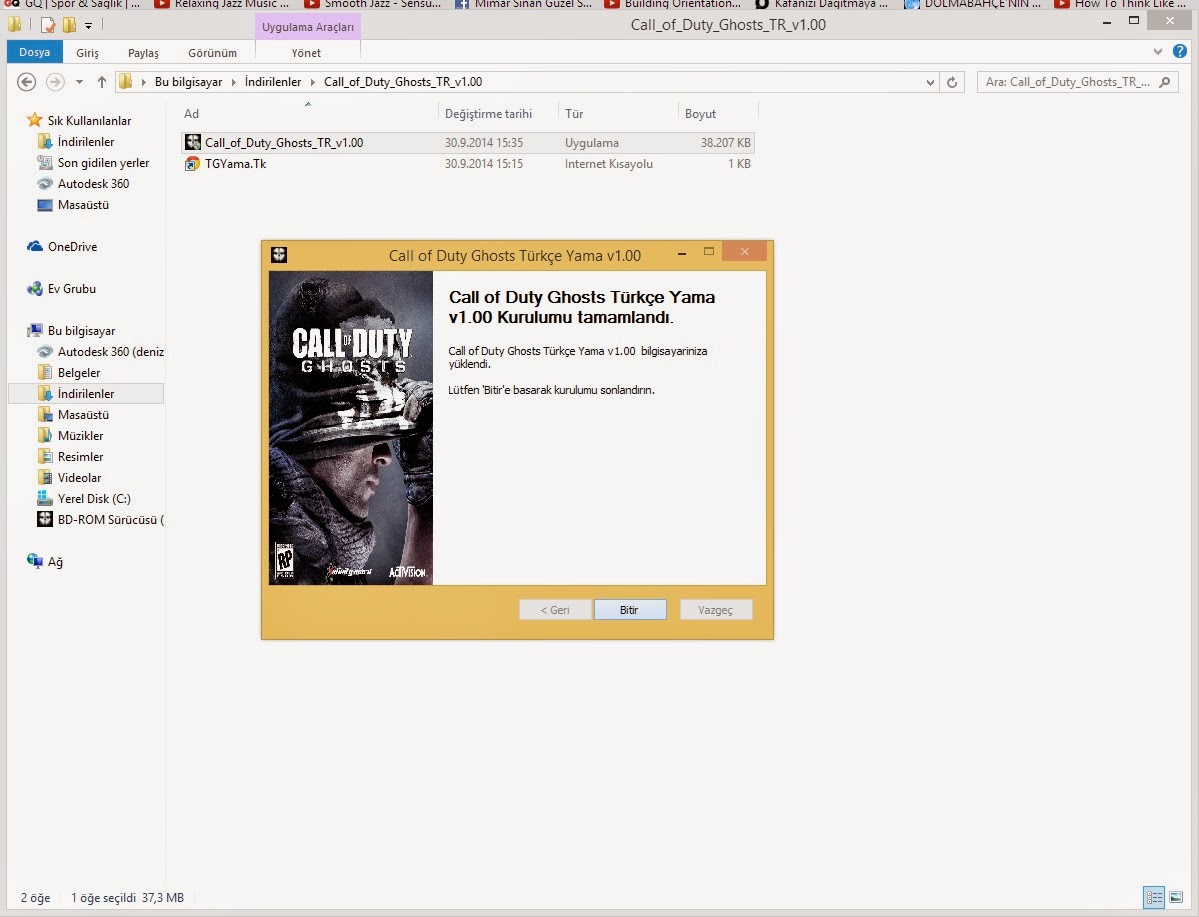Sort by the Boyut column header
Image resolution: width=1199 pixels, height=917 pixels.
[x=718, y=113]
